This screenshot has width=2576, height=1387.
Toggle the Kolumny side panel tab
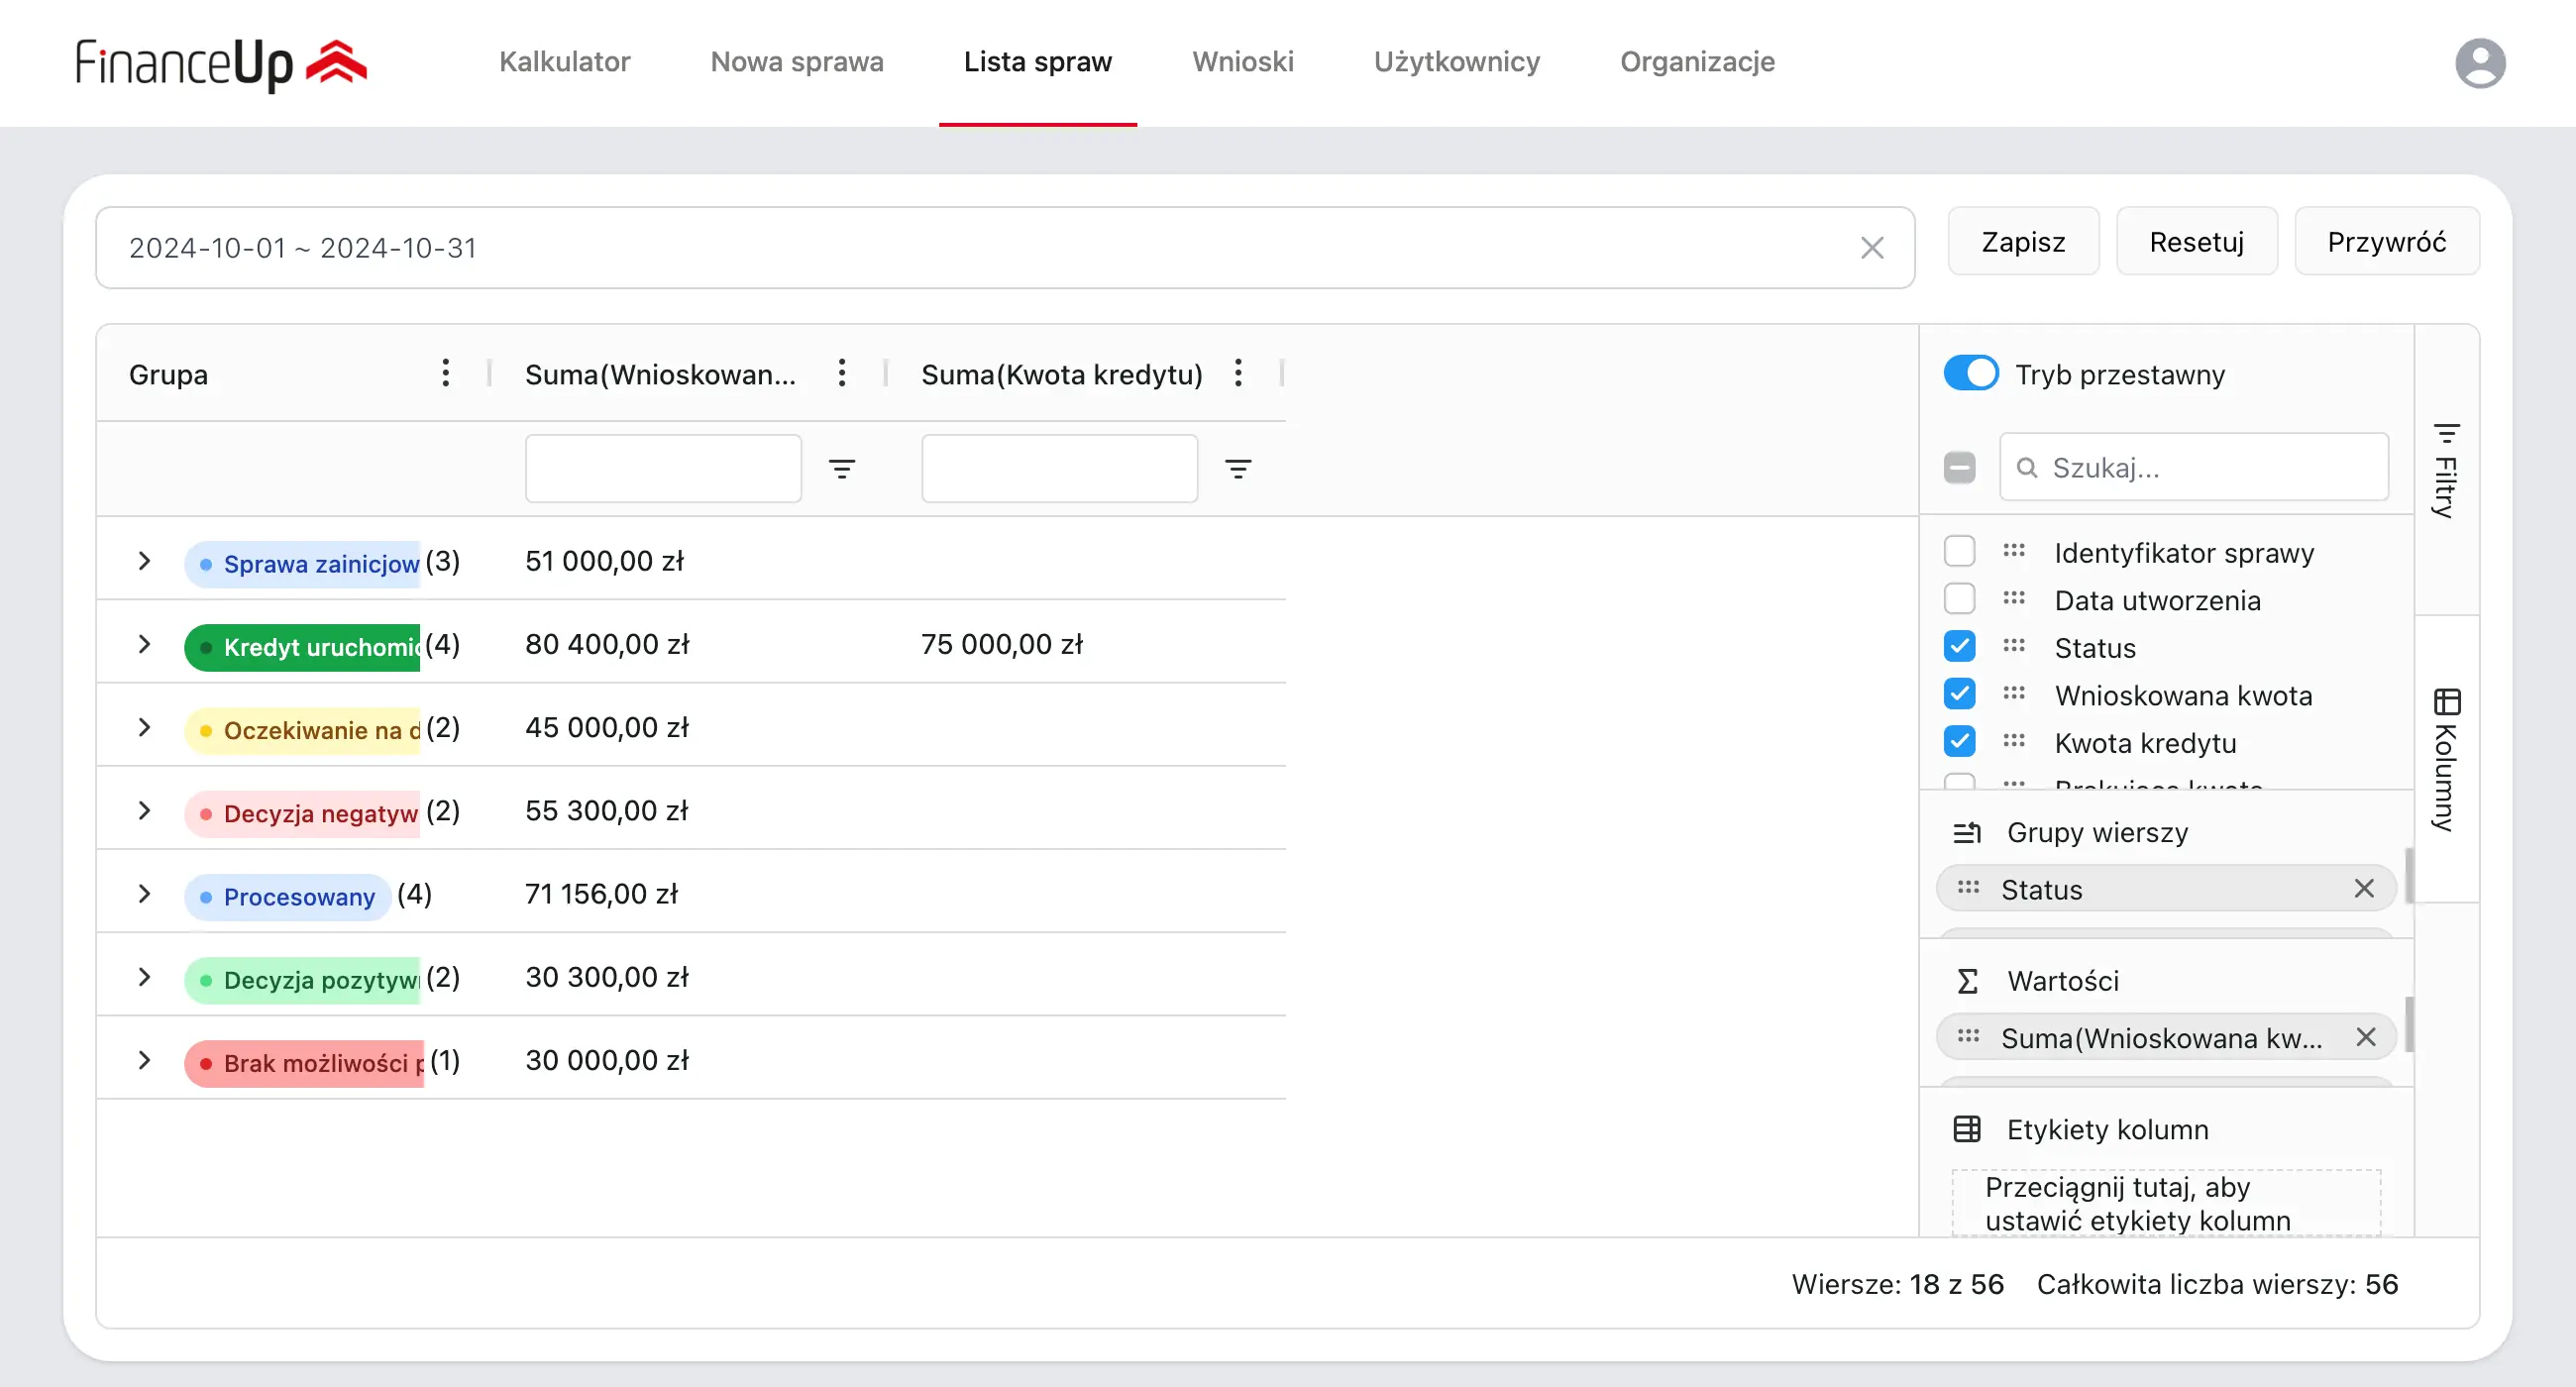click(2446, 759)
